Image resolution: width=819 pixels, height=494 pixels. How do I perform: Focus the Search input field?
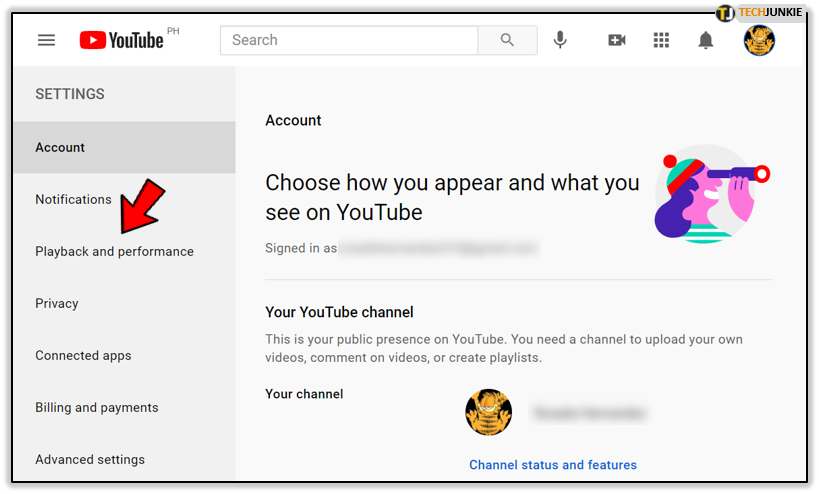click(x=349, y=40)
